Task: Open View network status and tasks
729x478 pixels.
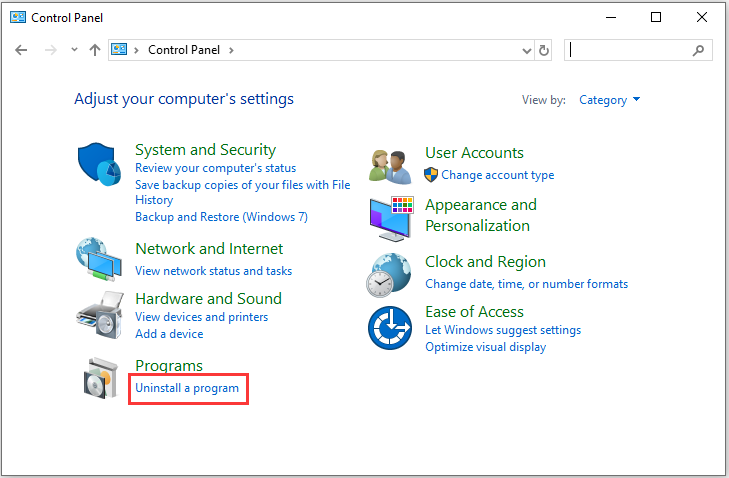Action: click(x=213, y=271)
